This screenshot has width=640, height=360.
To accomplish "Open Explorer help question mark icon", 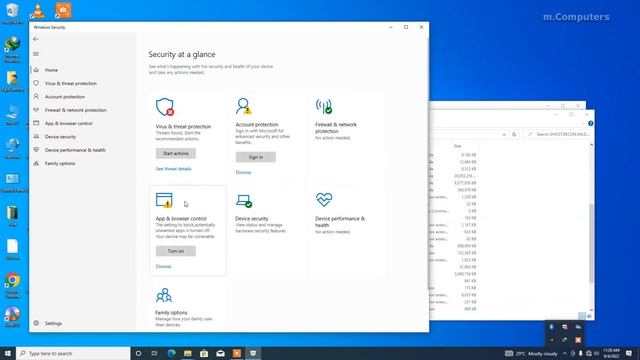I will [591, 123].
